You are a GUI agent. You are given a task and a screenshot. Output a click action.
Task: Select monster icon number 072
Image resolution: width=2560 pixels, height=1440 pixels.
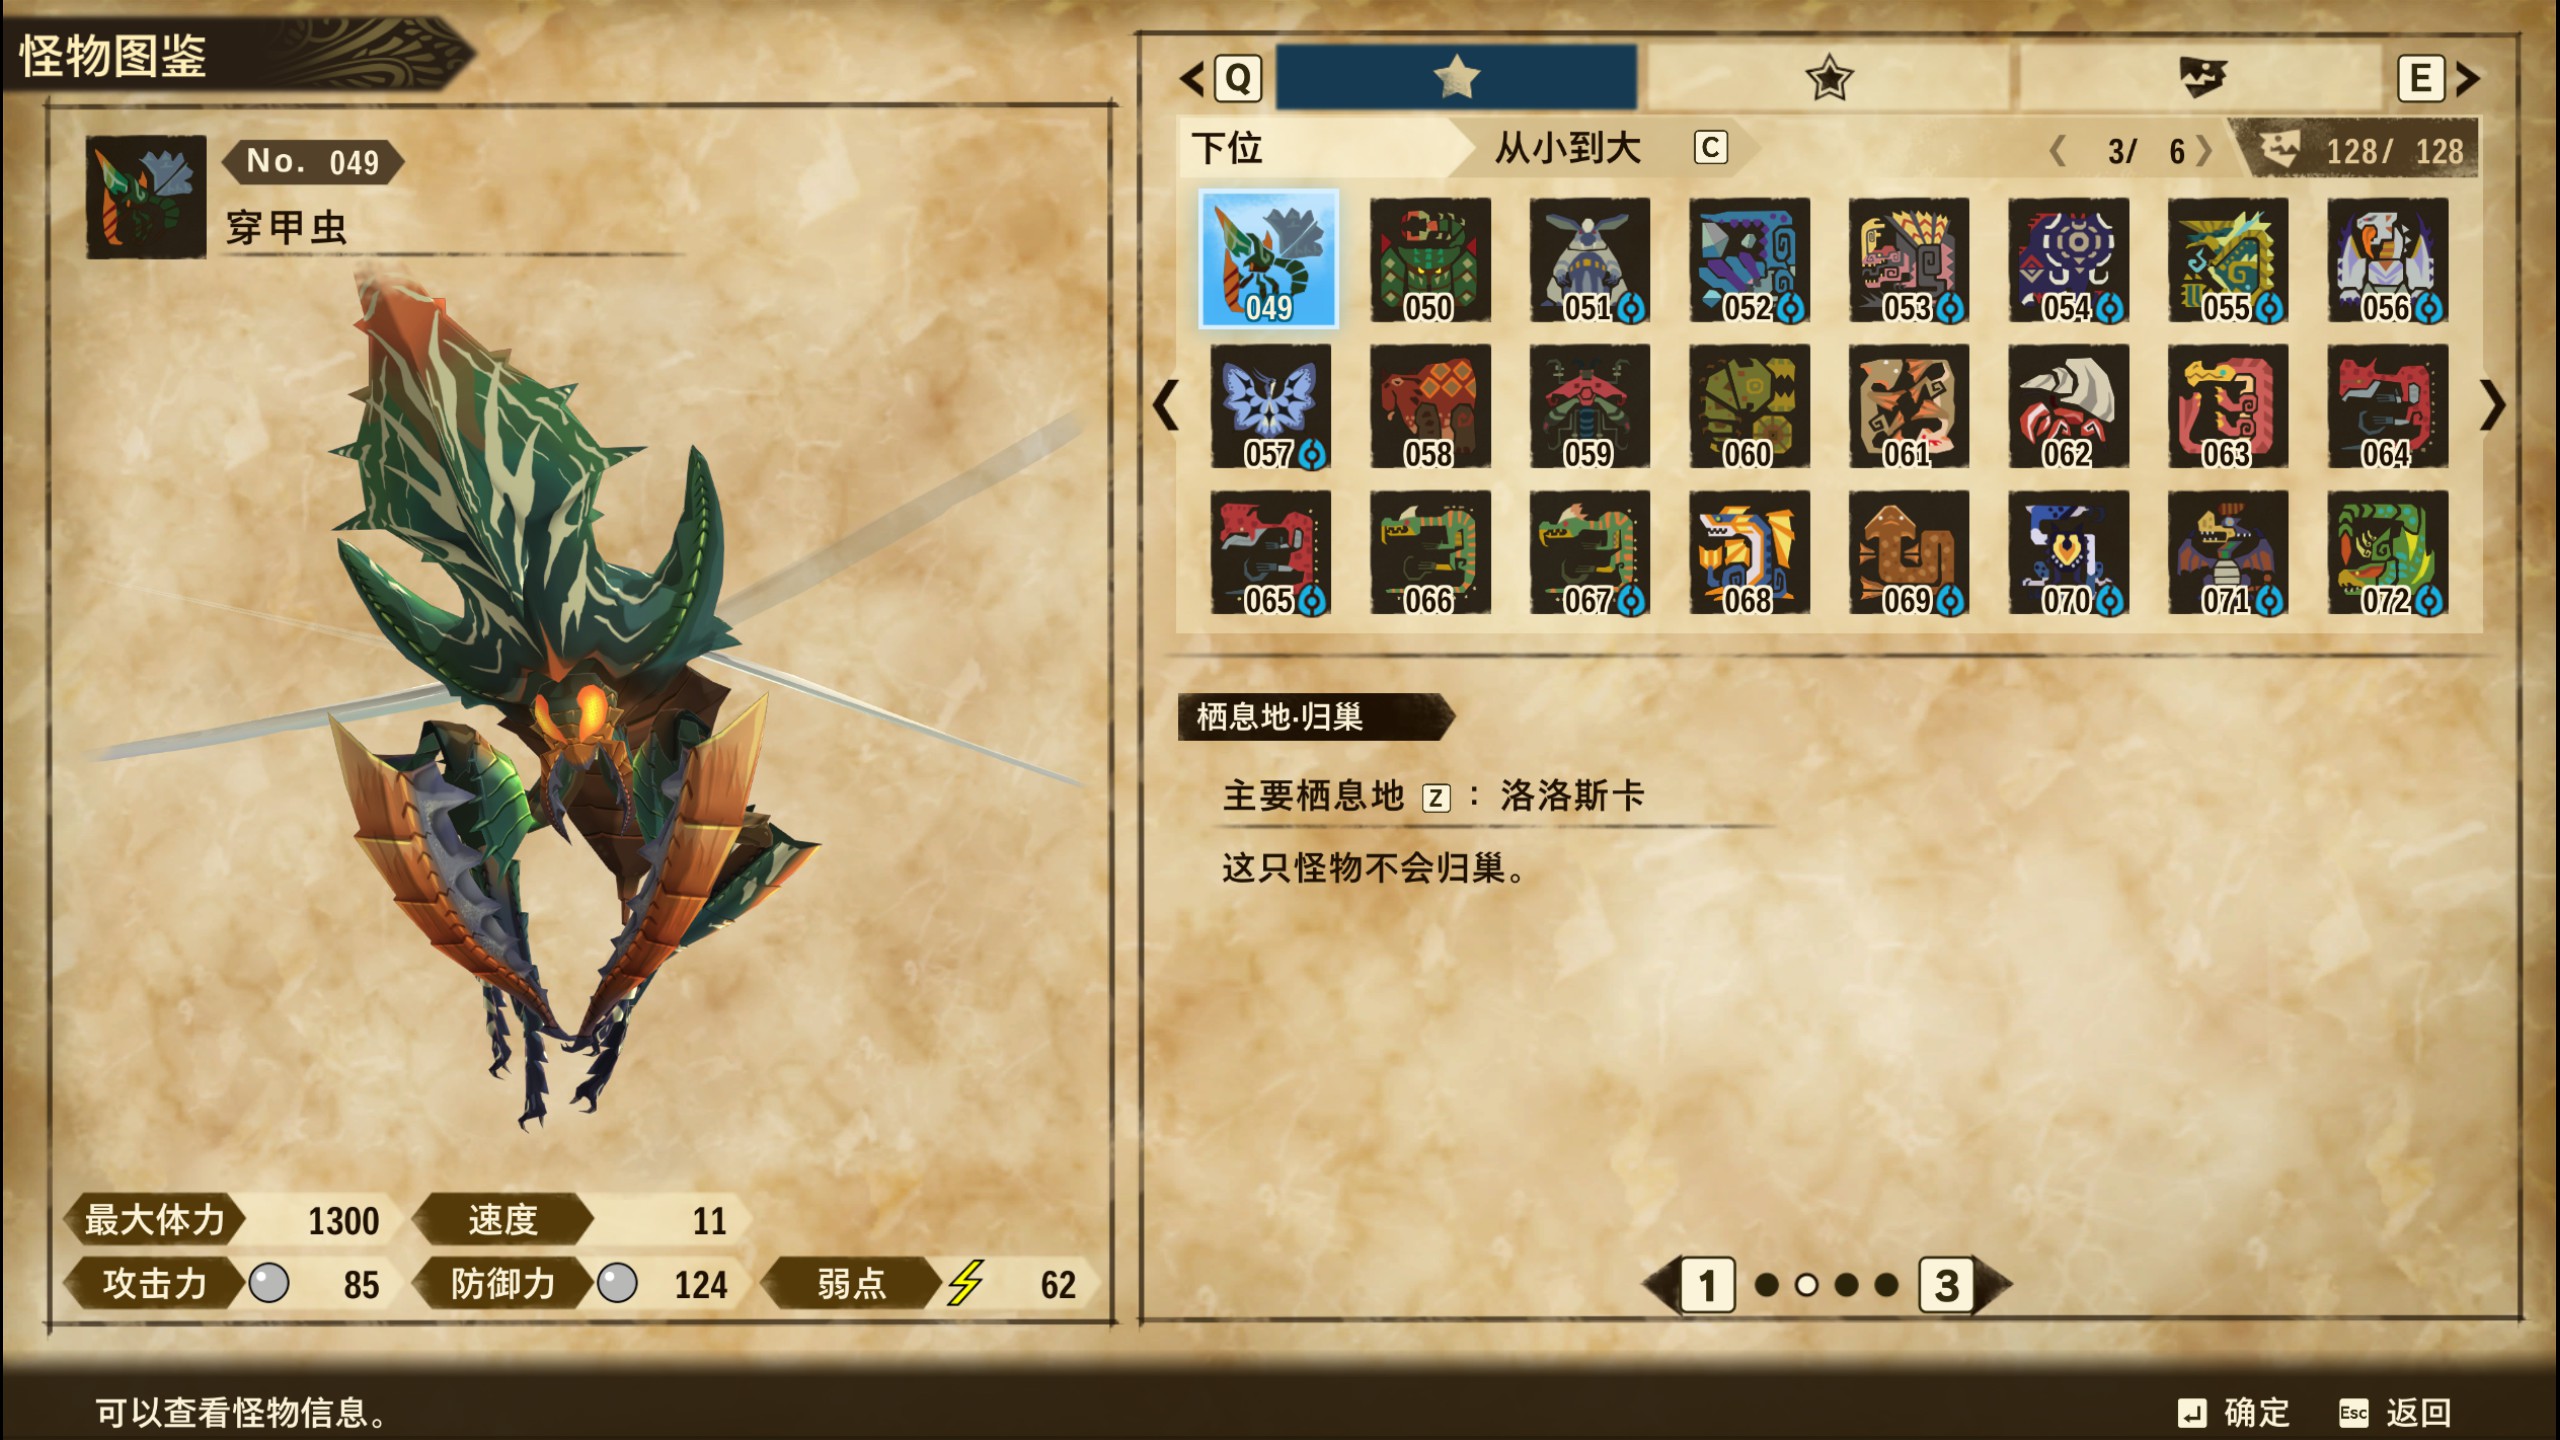pyautogui.click(x=2387, y=552)
